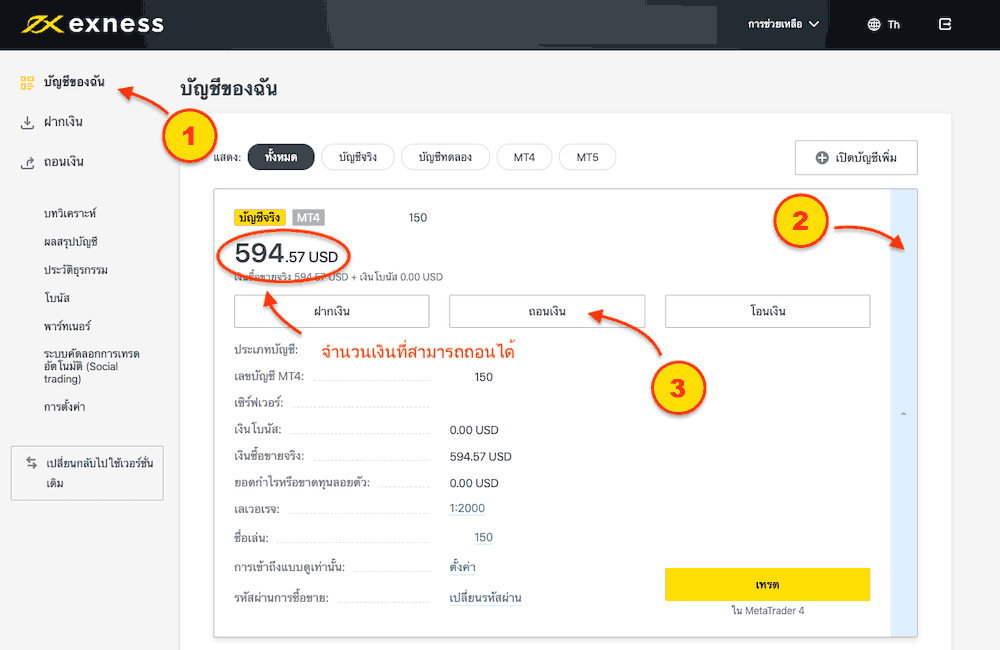The width and height of the screenshot is (1000, 650).
Task: Click the globe language icon
Action: (x=874, y=24)
